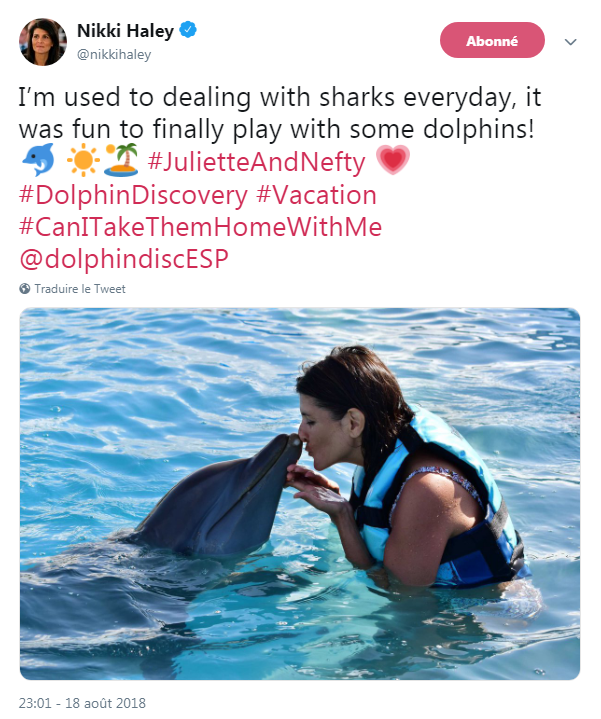The image size is (601, 719).
Task: Toggle the Abonné follow button
Action: 492,40
